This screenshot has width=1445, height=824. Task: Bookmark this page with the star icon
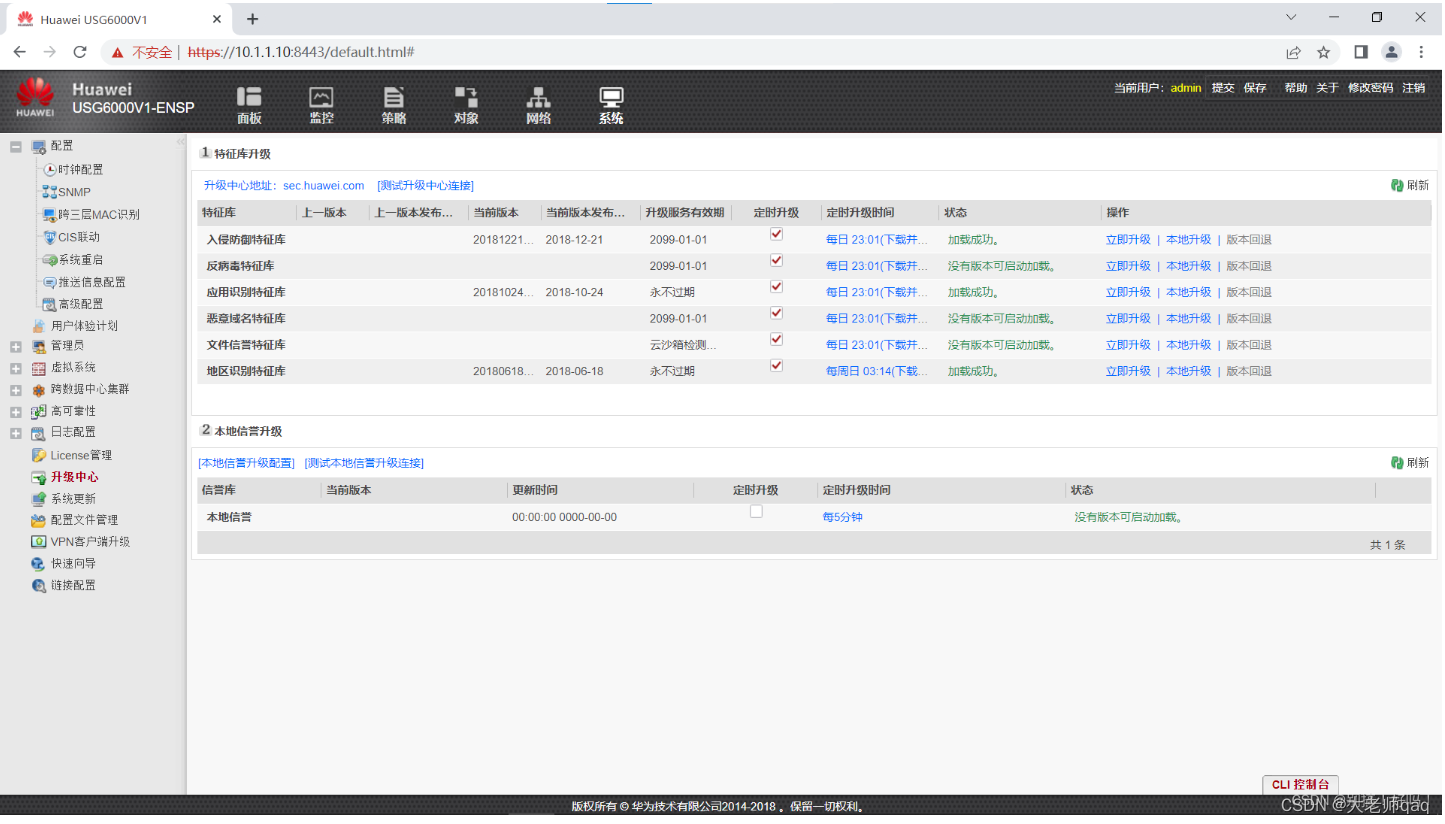coord(1324,52)
